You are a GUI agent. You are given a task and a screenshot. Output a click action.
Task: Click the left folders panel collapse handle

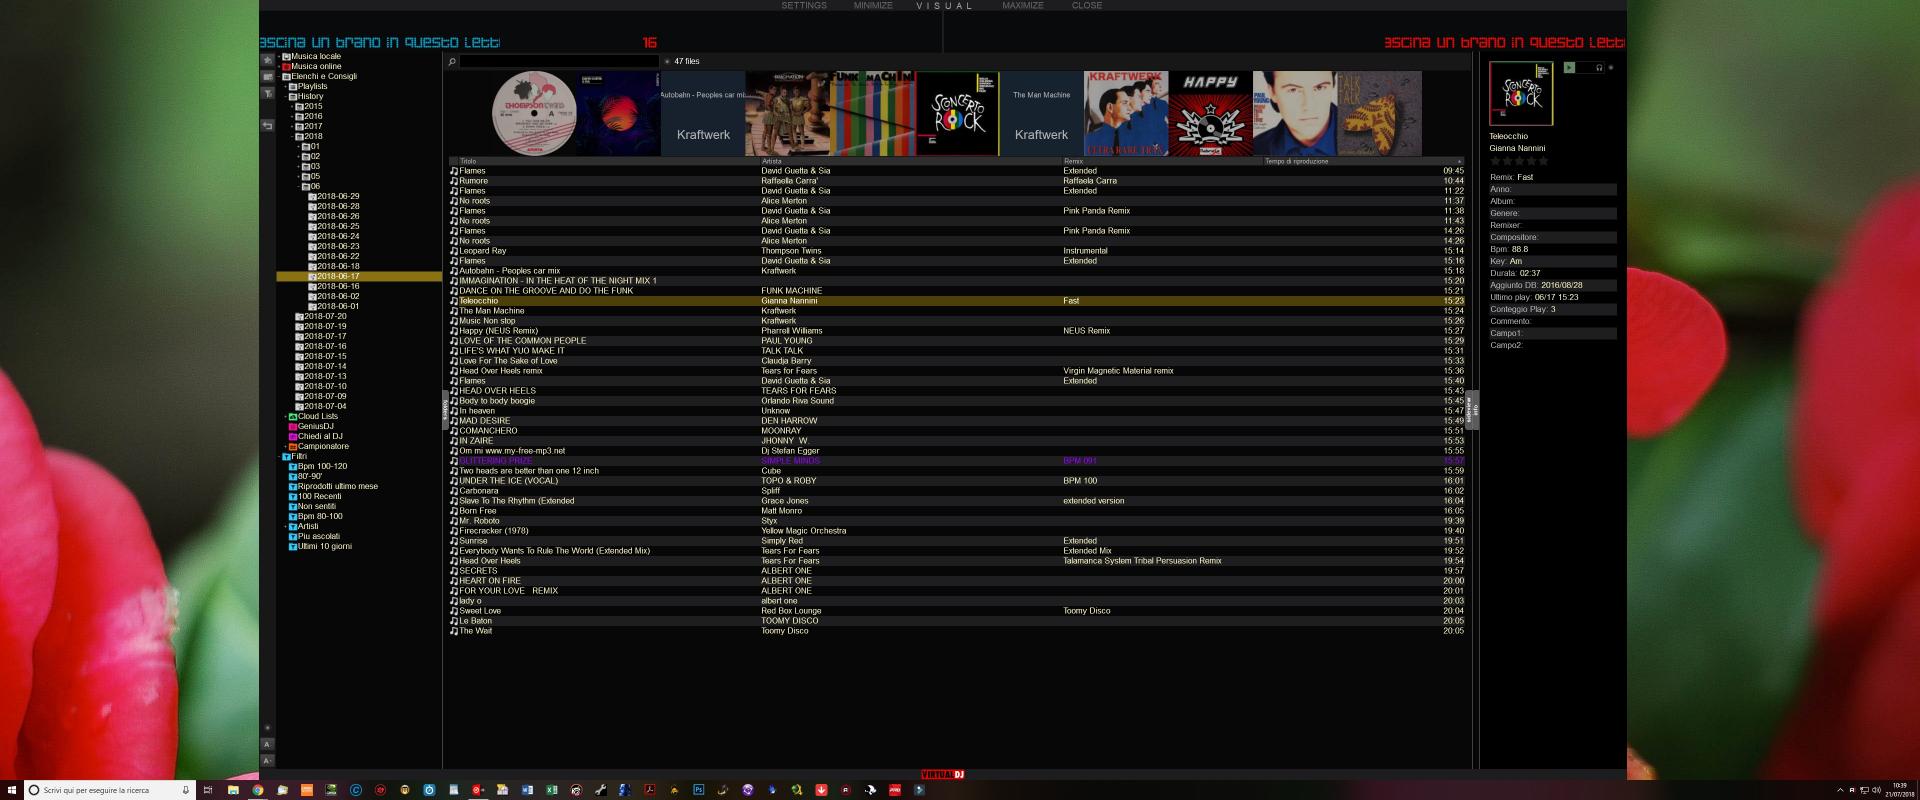click(x=445, y=410)
